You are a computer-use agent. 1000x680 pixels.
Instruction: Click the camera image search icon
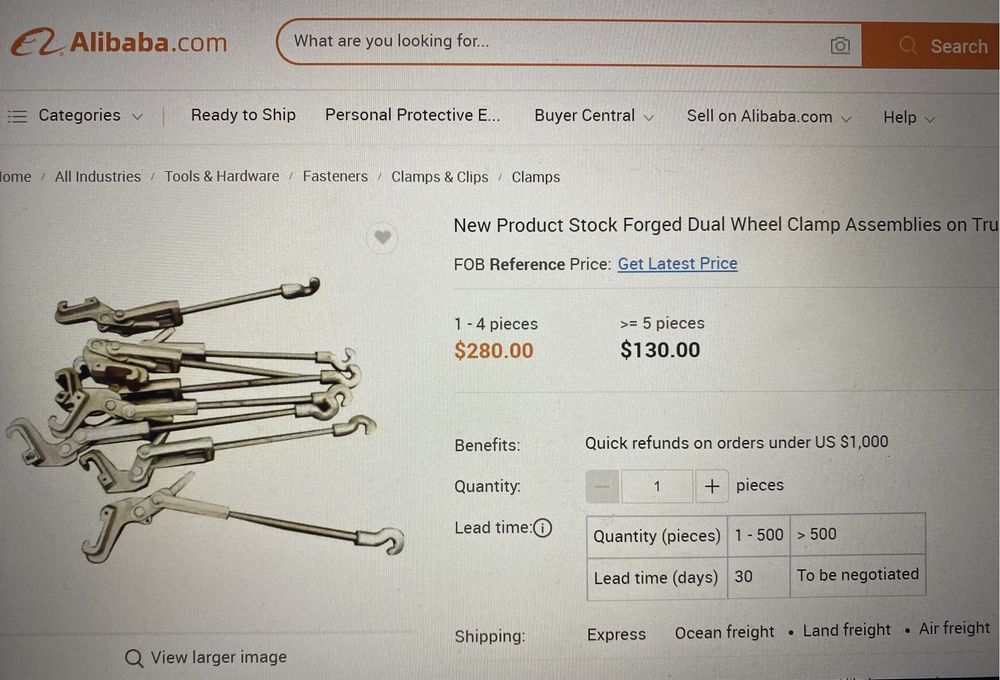pos(840,45)
